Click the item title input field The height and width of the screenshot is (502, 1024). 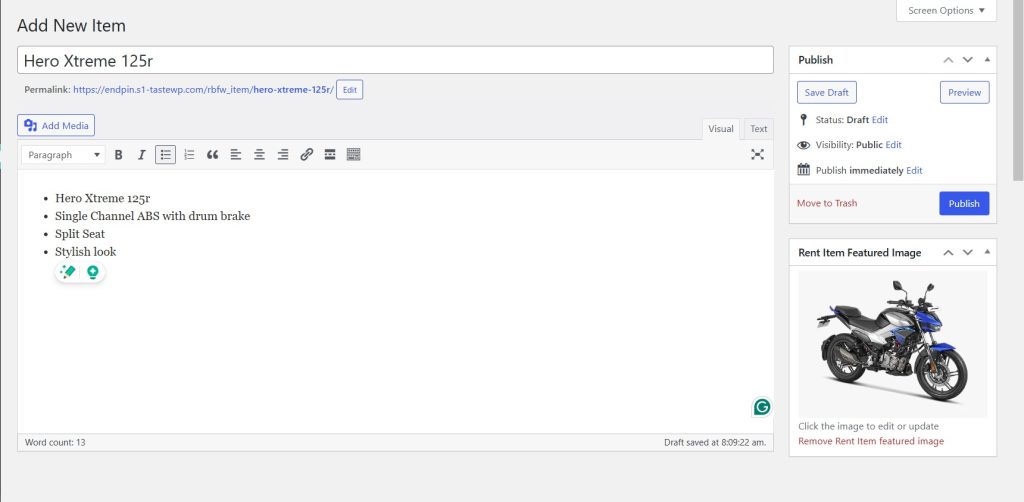tap(395, 60)
